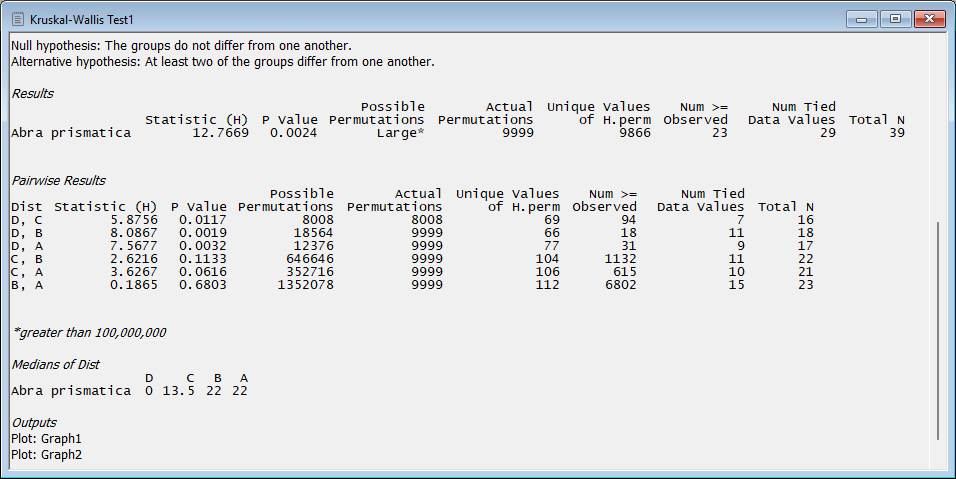Click the Pairwise Results heading
The height and width of the screenshot is (479, 956).
pos(58,181)
